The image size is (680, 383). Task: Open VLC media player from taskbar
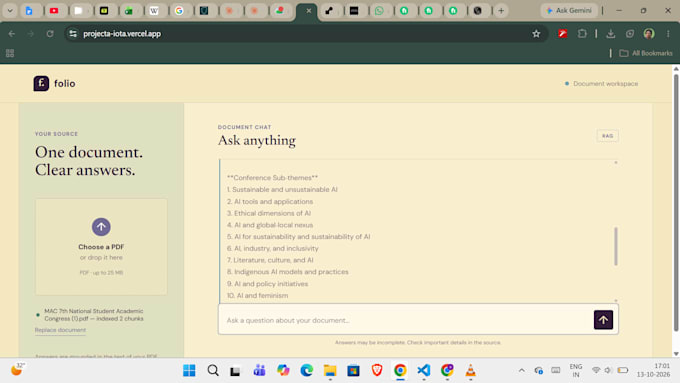click(x=471, y=370)
